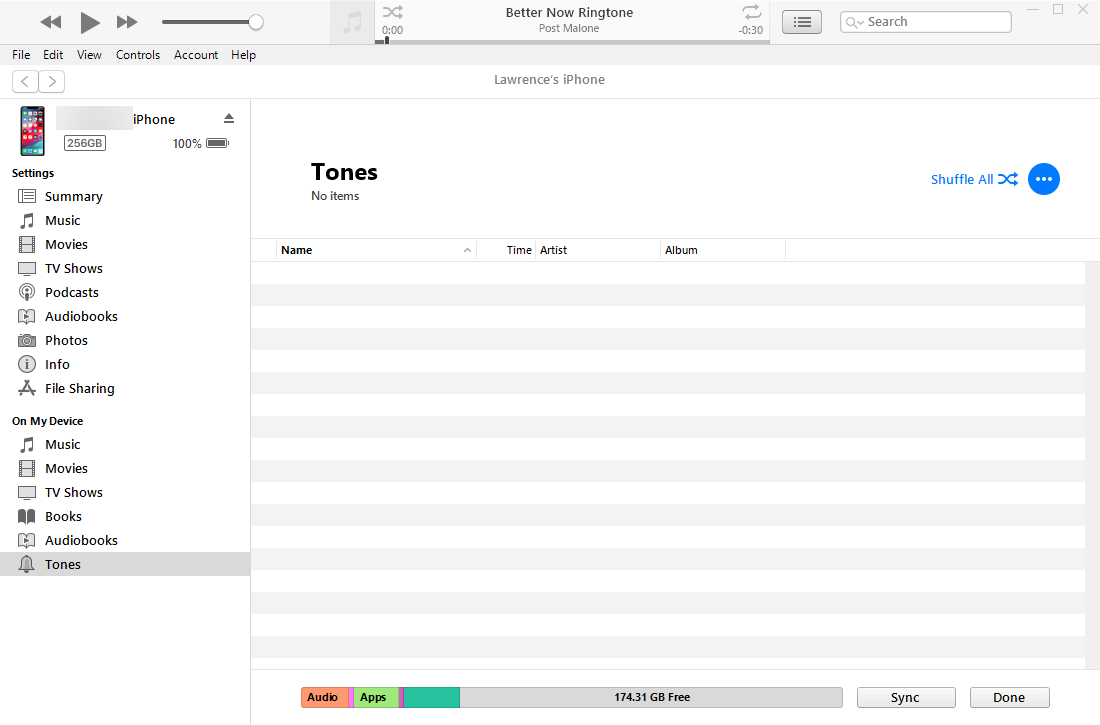1100x725 pixels.
Task: Sort by the Name column header
Action: click(x=377, y=250)
